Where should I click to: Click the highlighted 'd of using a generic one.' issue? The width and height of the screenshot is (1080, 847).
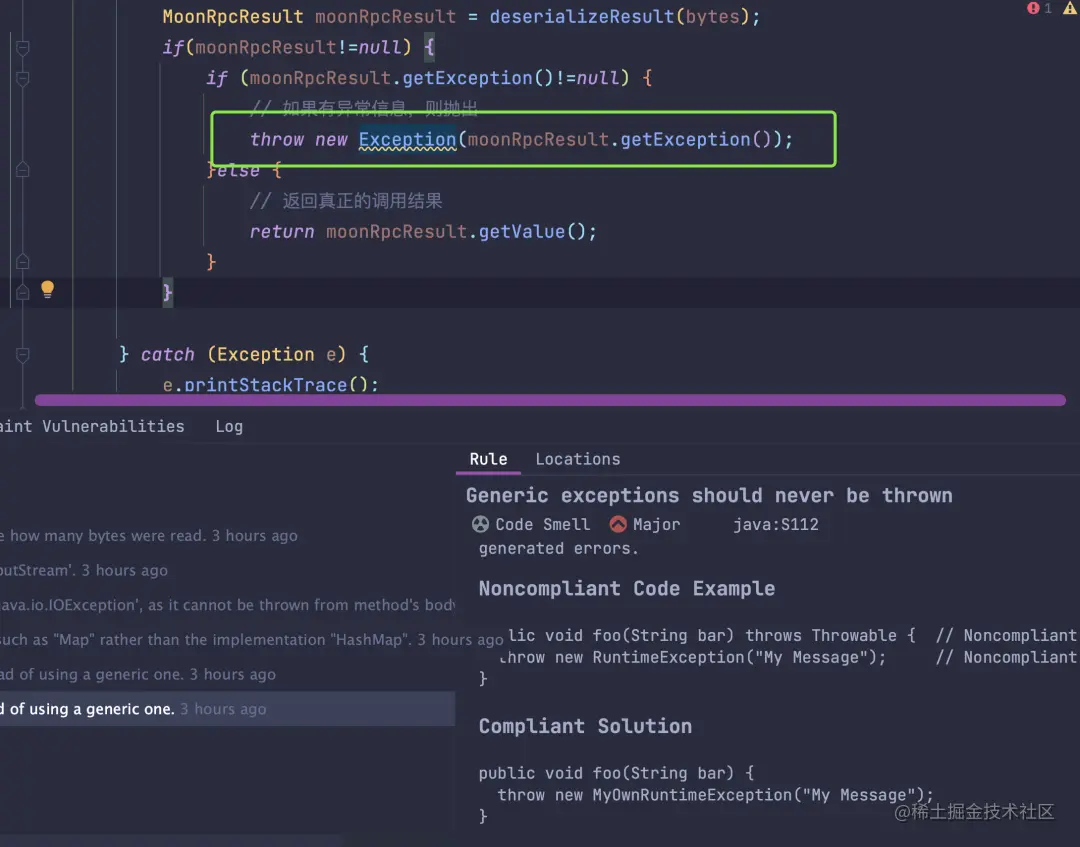[227, 709]
